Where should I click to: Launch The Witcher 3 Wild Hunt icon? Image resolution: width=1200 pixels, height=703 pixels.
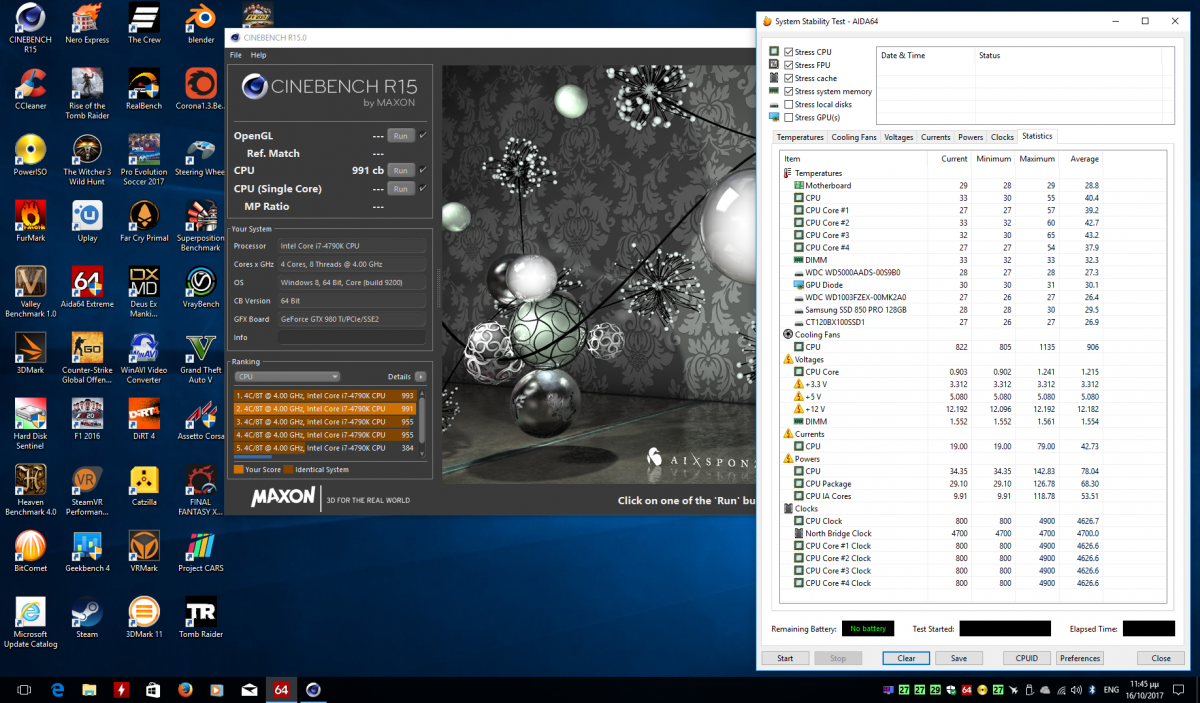click(x=87, y=160)
